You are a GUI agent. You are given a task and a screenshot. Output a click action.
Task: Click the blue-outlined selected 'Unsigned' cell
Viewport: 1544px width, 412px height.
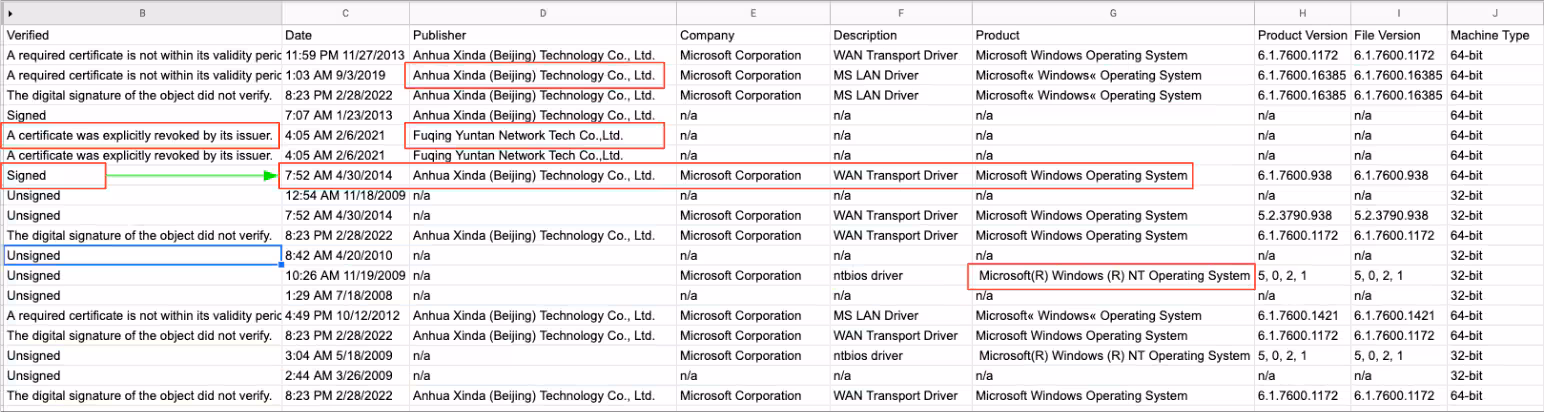tap(142, 256)
